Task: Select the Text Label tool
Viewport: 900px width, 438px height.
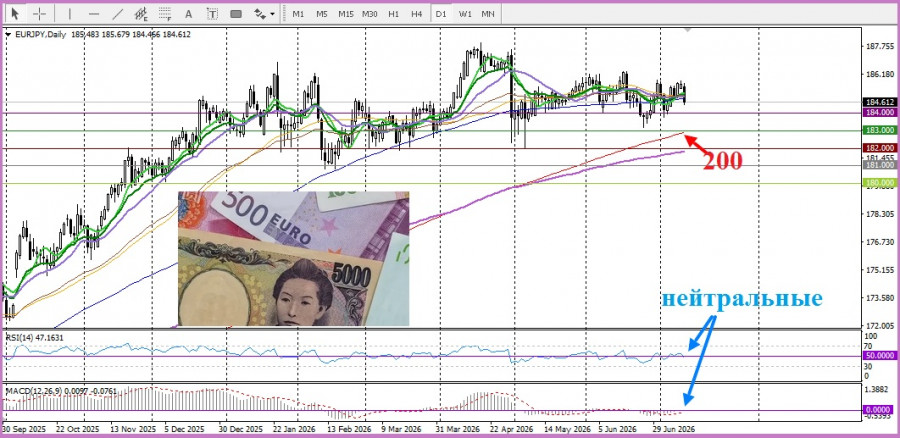Action: 212,13
